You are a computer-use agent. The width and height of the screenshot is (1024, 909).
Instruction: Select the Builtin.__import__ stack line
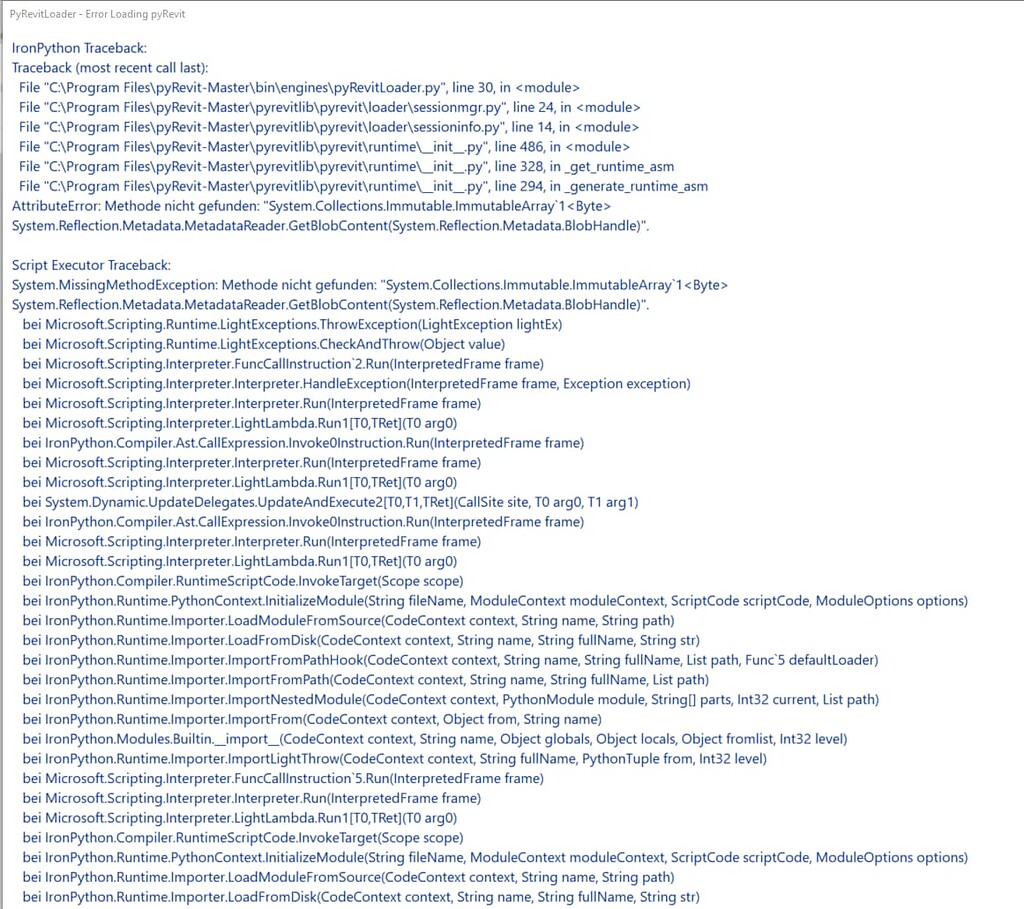[435, 739]
